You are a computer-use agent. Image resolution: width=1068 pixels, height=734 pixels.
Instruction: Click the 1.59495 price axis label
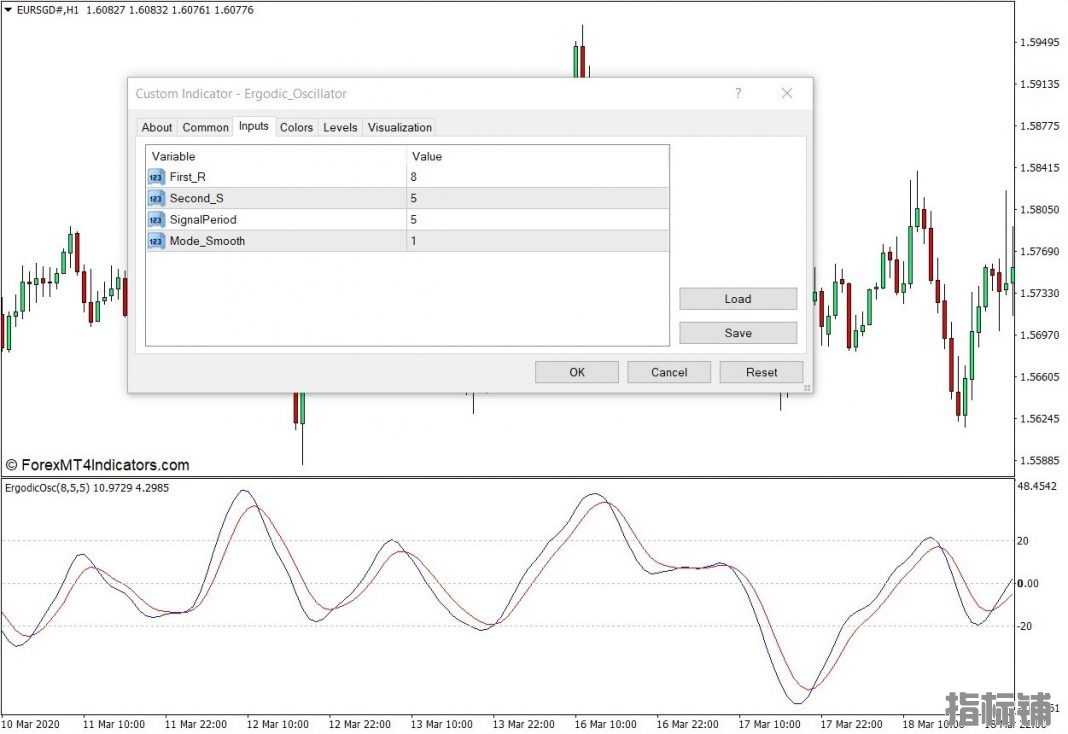[x=1039, y=42]
